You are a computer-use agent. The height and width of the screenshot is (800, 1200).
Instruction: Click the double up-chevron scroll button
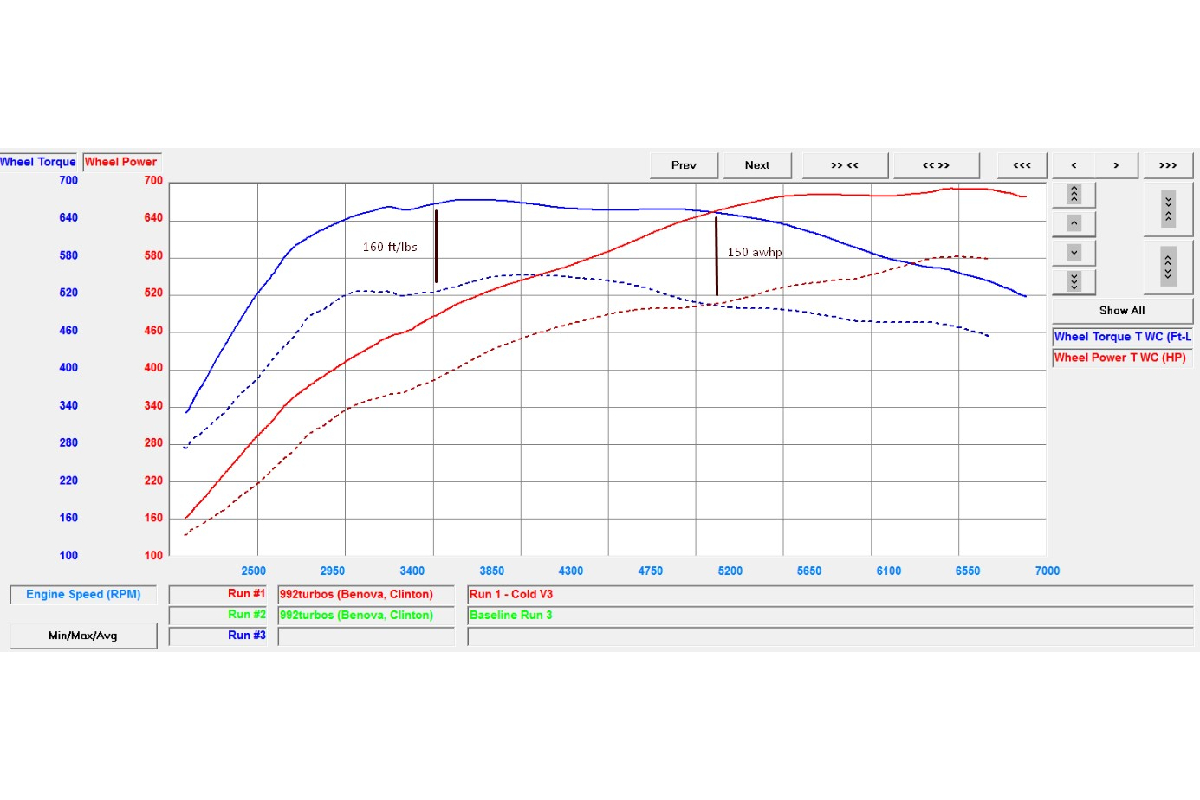(1074, 194)
